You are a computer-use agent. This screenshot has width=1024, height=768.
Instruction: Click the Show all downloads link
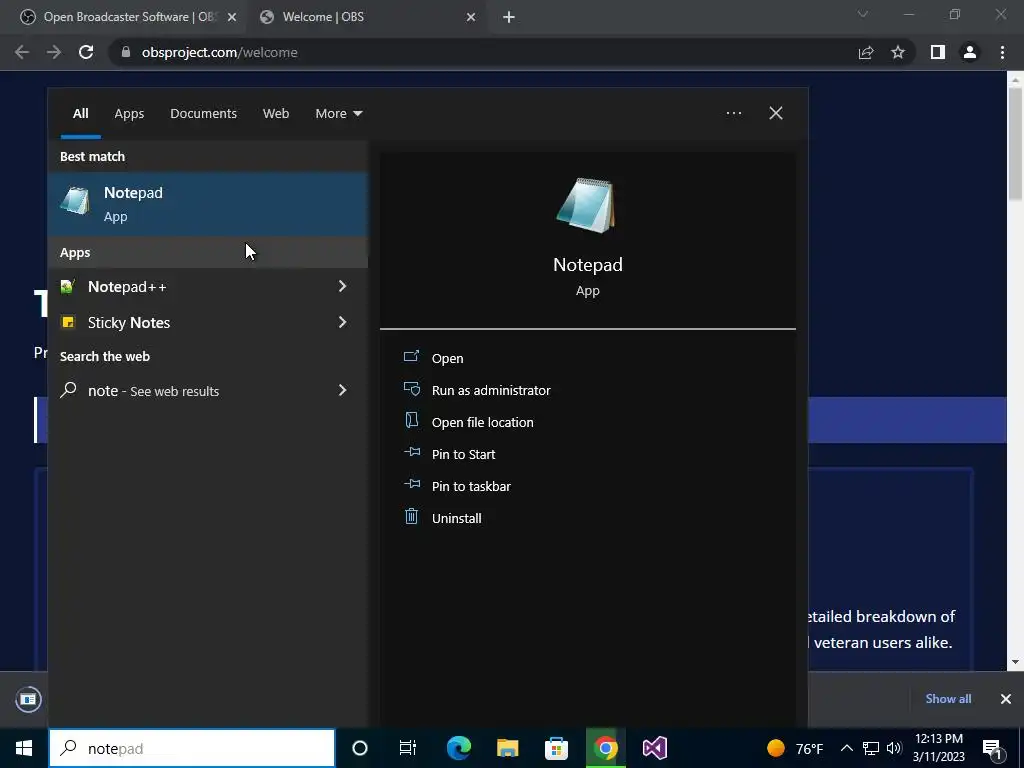click(x=948, y=698)
